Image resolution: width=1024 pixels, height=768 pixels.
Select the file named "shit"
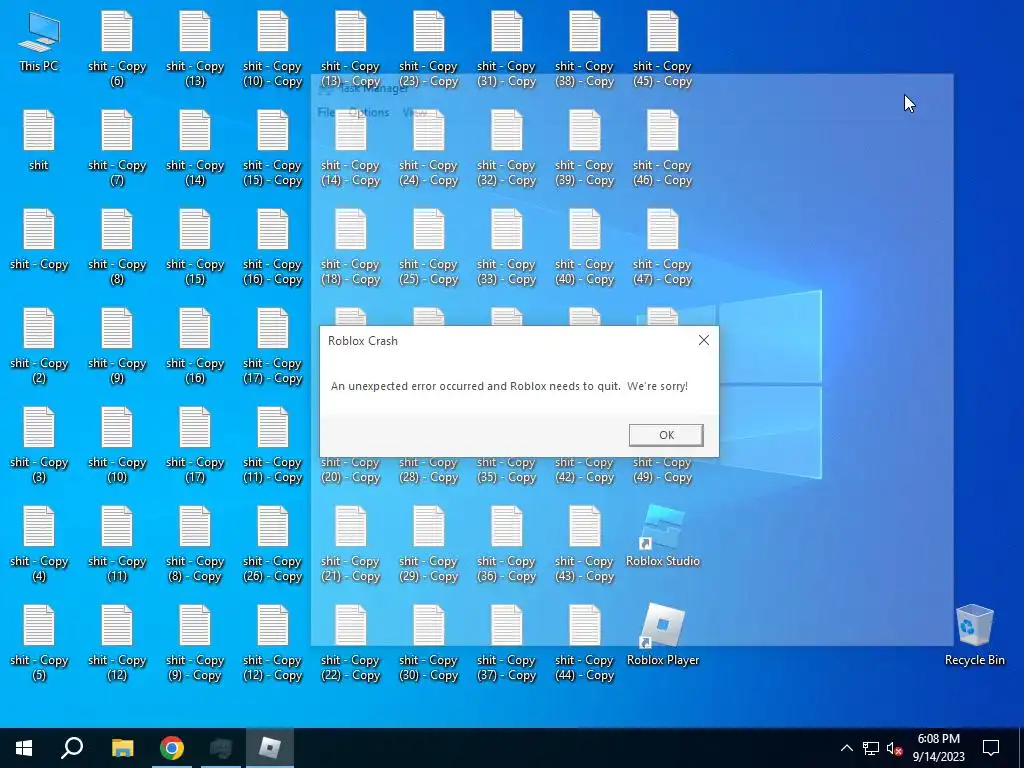tap(39, 140)
